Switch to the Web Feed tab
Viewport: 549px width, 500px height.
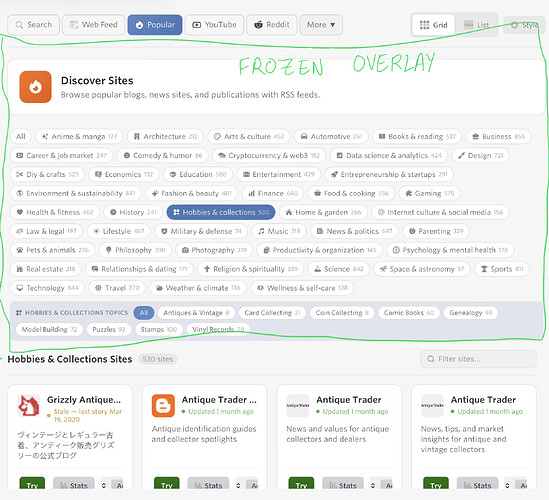point(93,25)
